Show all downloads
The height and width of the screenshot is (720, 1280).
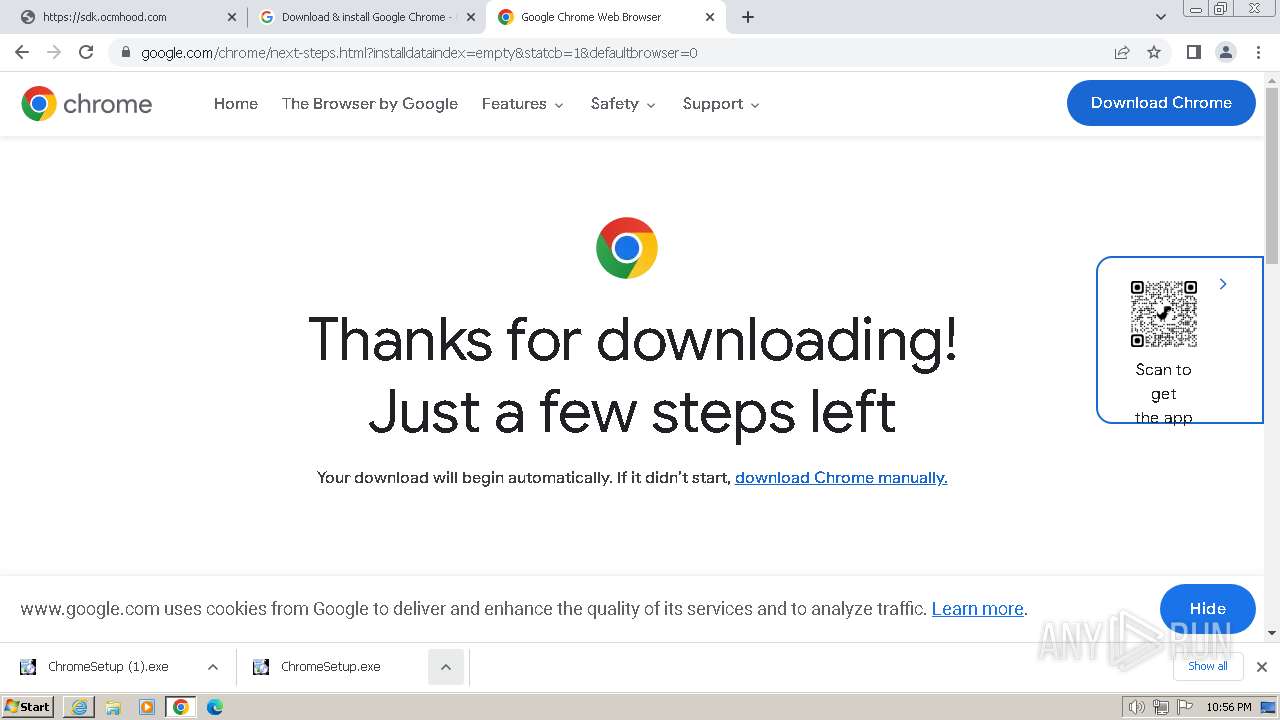[1208, 666]
